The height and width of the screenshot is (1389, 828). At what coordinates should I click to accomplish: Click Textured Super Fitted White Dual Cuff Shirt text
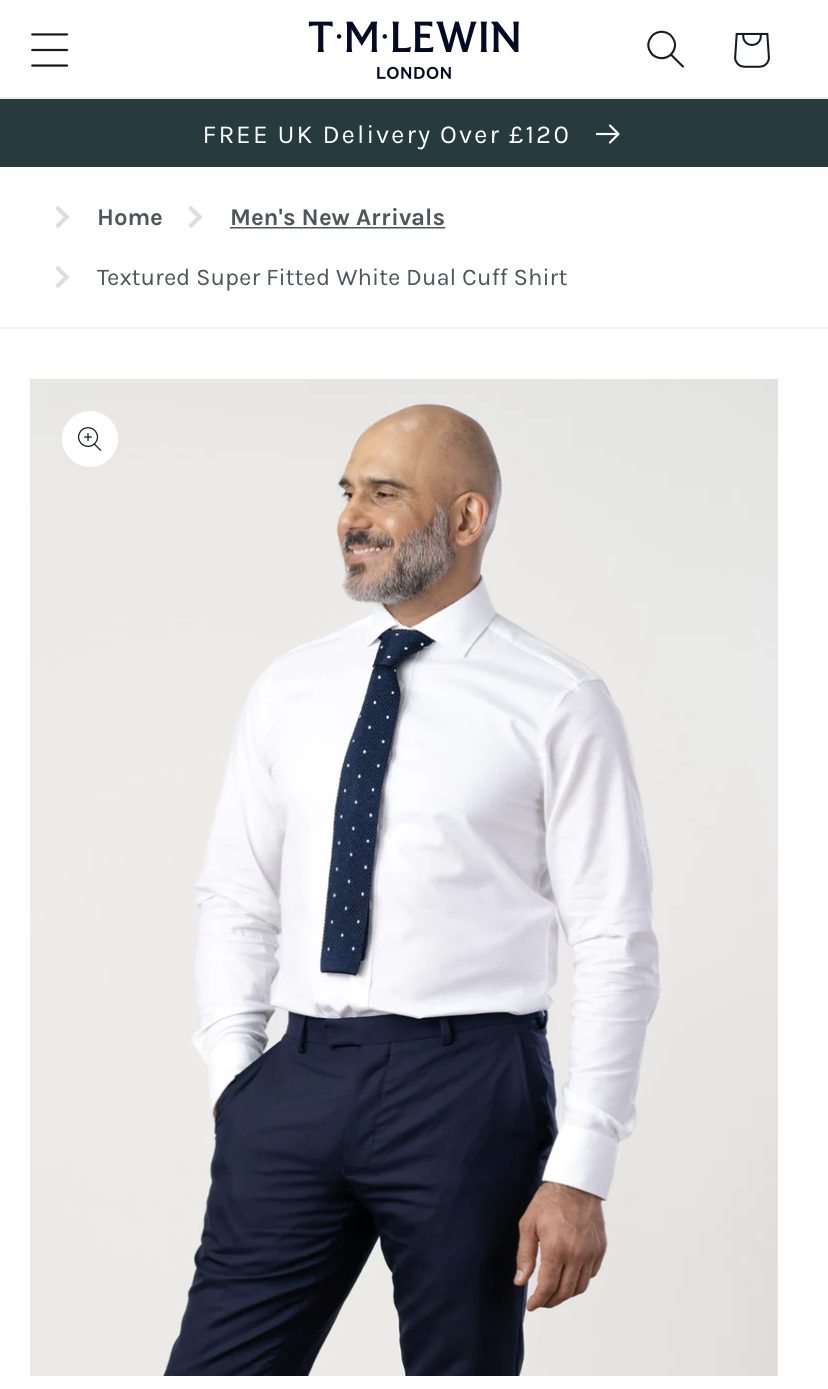[332, 277]
